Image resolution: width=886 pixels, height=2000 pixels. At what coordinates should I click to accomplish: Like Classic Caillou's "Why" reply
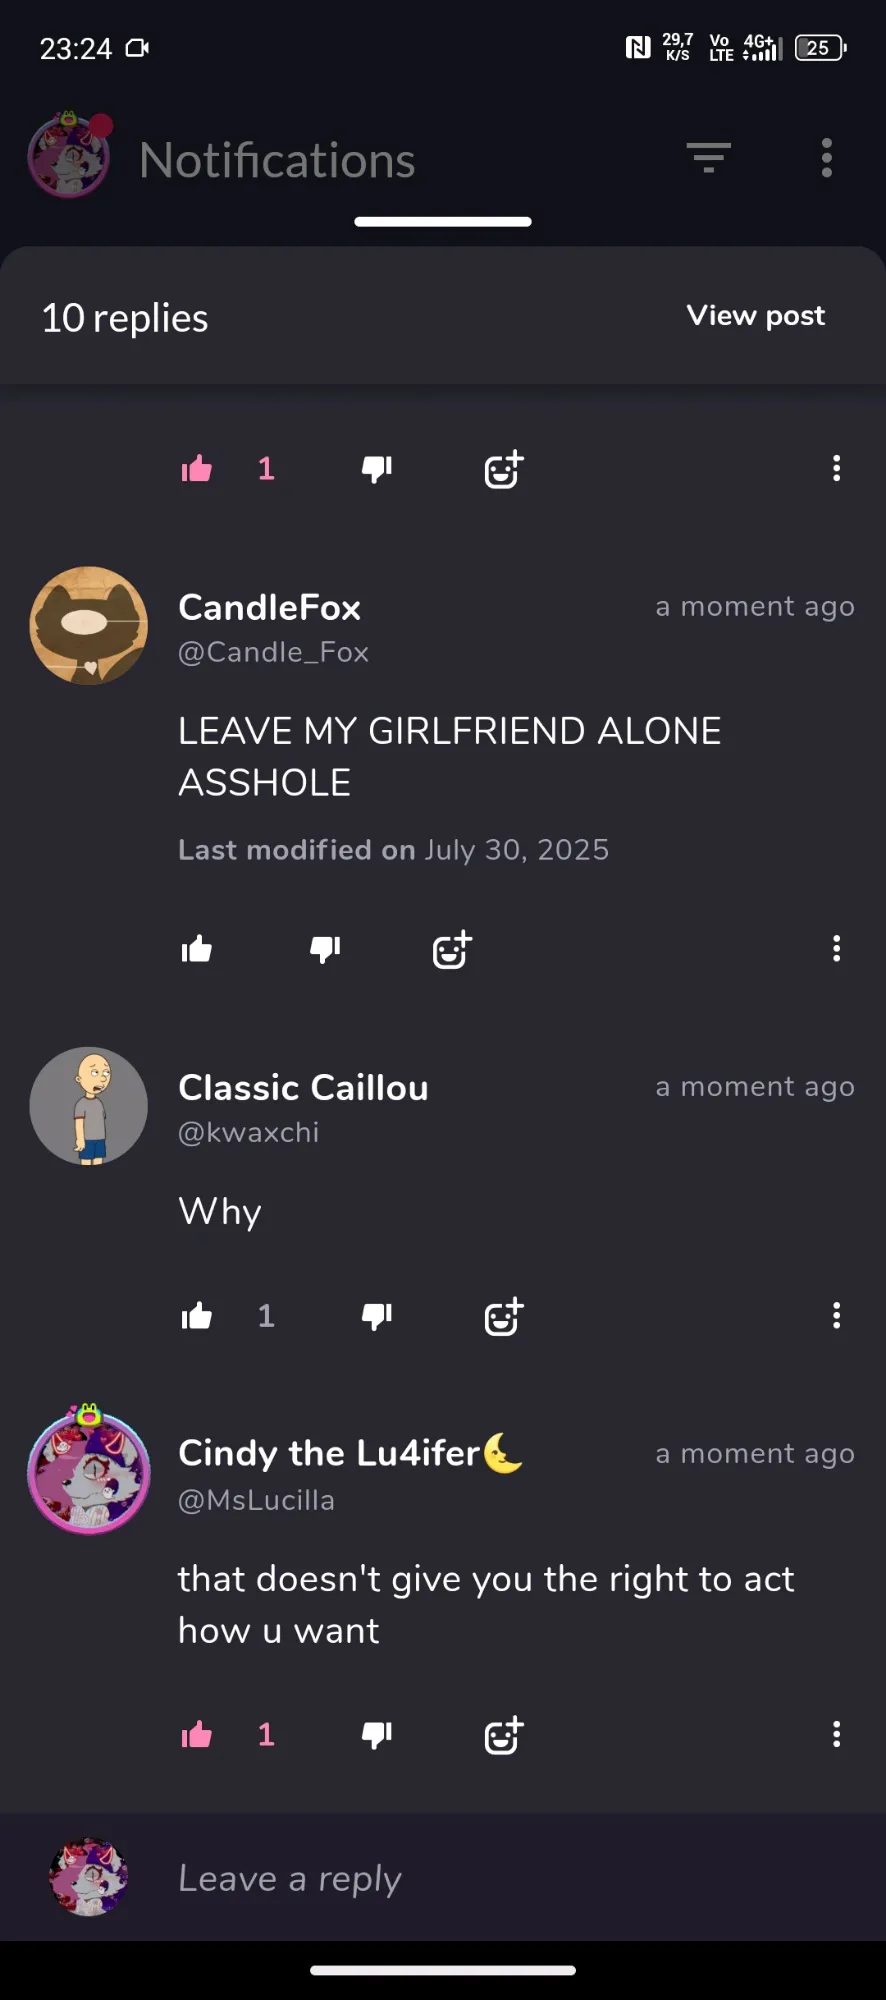point(197,1316)
